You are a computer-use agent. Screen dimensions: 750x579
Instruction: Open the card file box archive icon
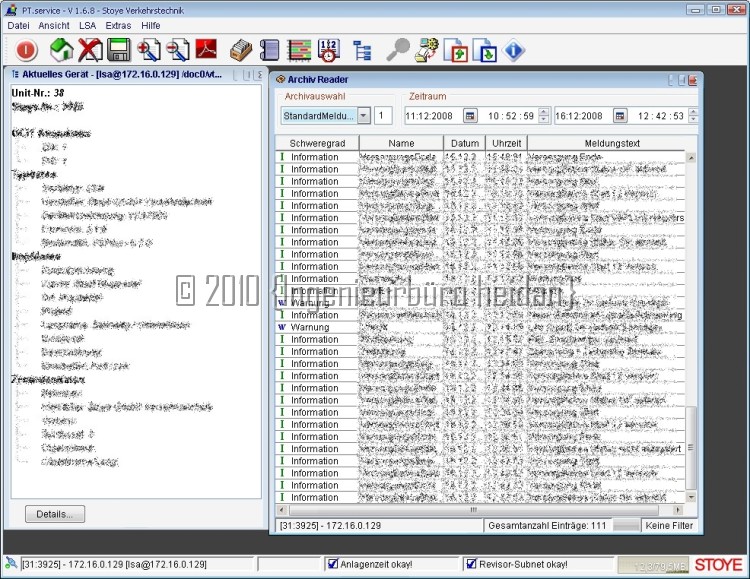[x=241, y=50]
